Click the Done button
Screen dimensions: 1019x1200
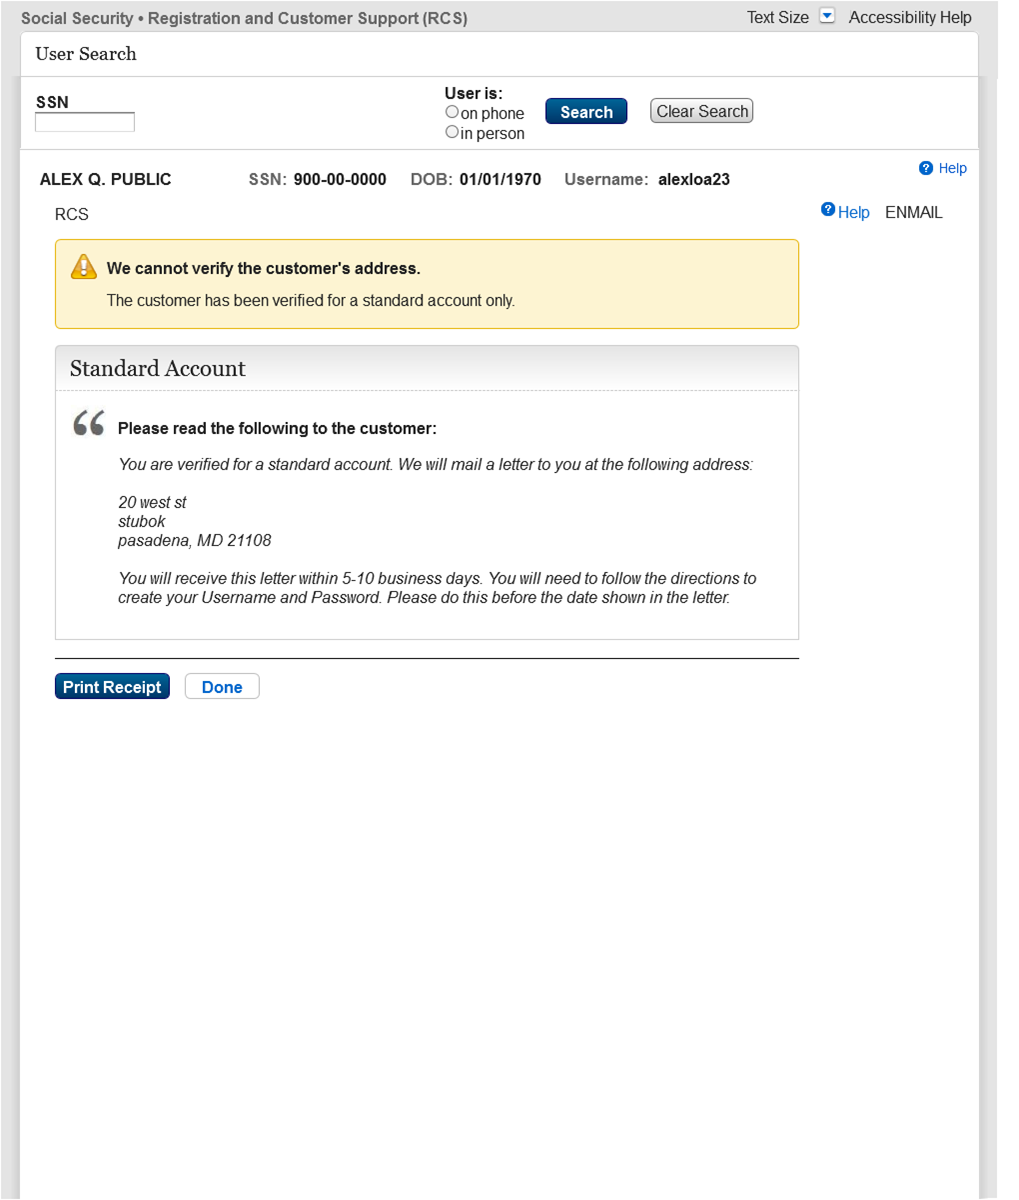[x=222, y=687]
